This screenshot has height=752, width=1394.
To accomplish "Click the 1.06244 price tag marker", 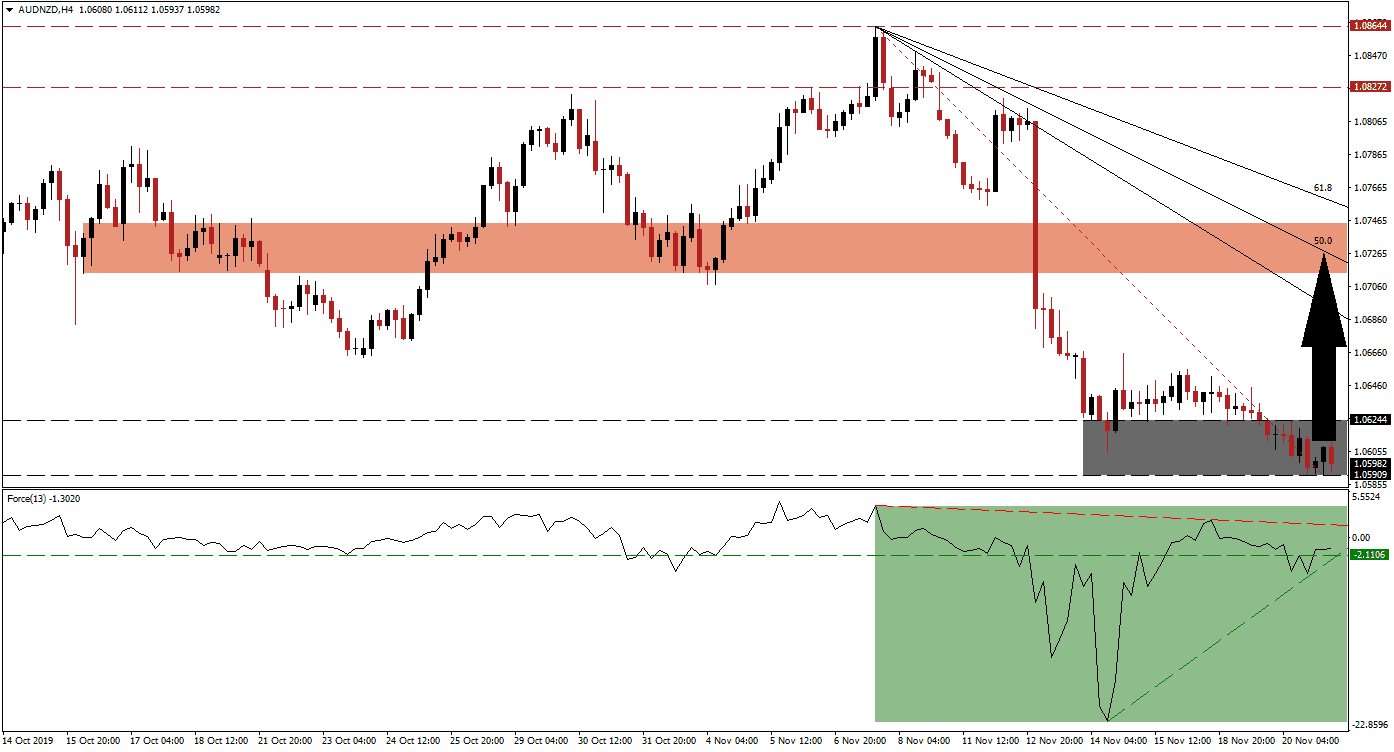I will coord(1368,418).
